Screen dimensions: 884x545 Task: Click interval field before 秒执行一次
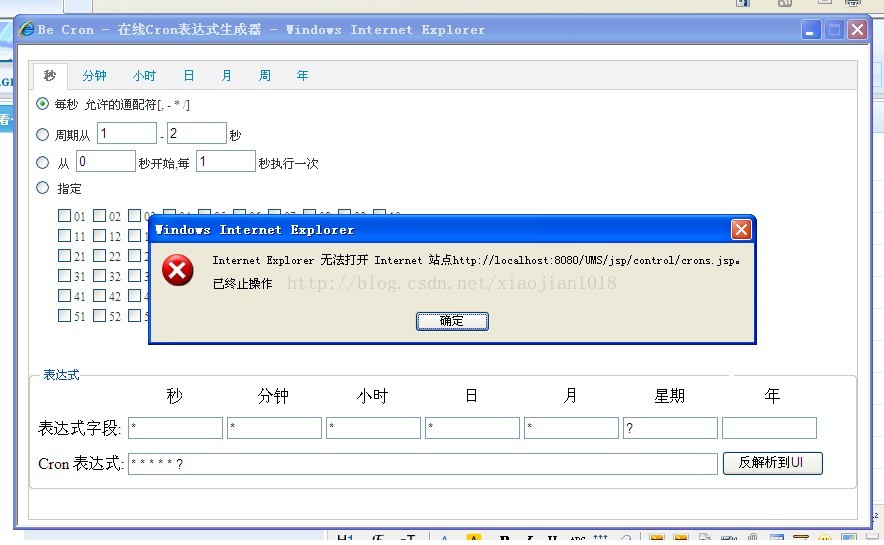coord(226,161)
